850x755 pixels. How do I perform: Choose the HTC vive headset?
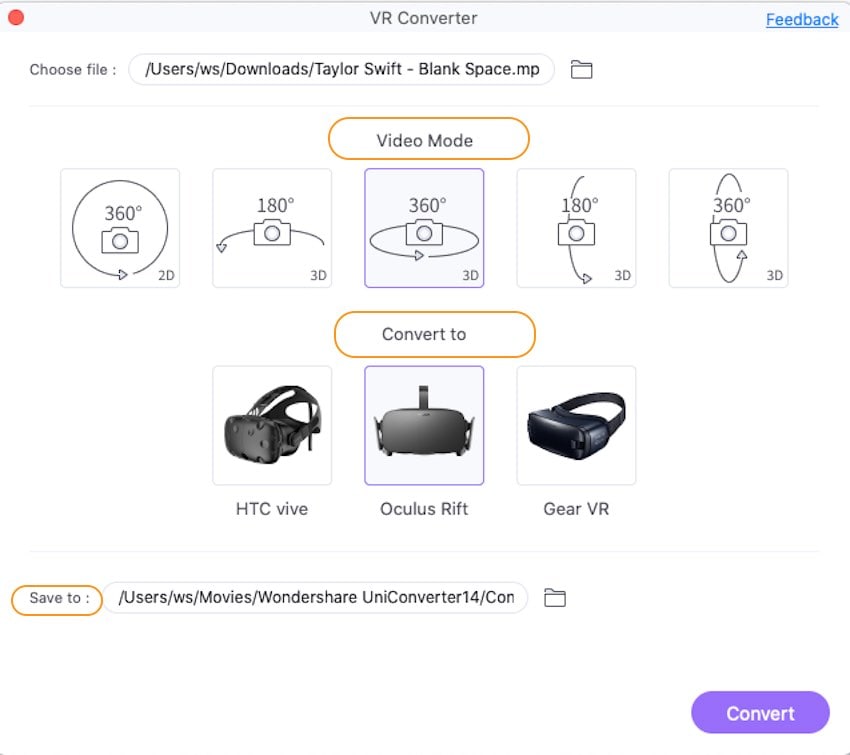272,425
